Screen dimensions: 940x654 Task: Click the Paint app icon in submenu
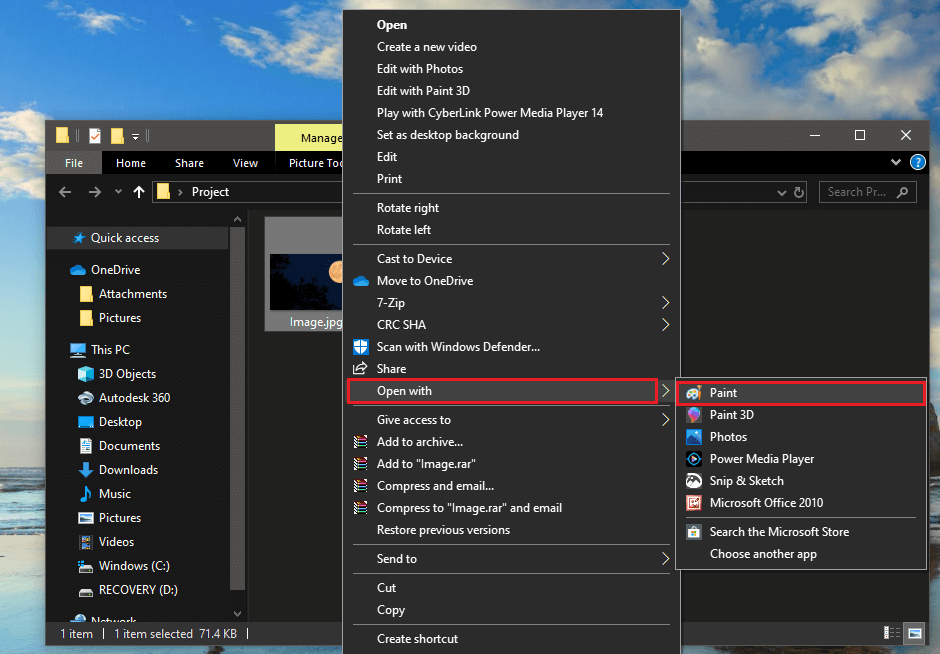tap(694, 393)
